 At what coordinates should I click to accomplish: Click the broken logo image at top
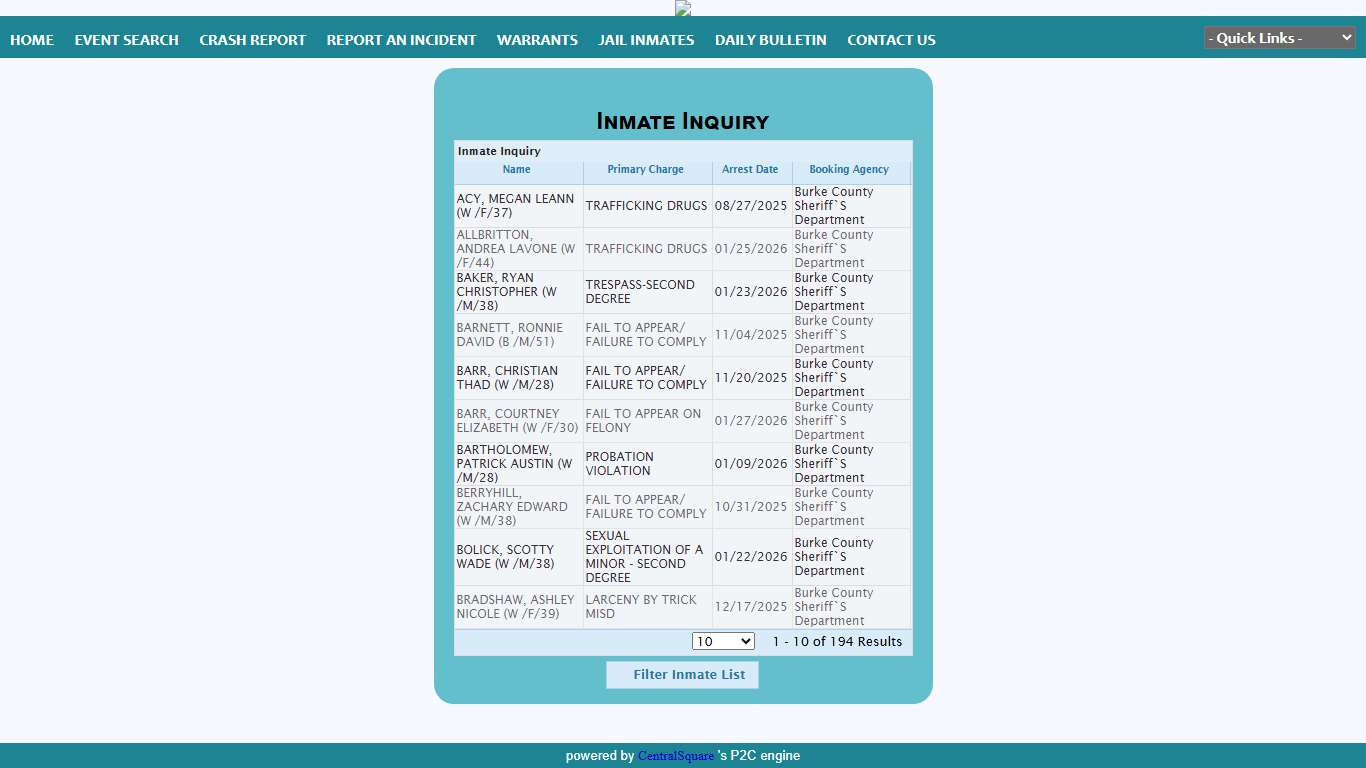[x=683, y=9]
